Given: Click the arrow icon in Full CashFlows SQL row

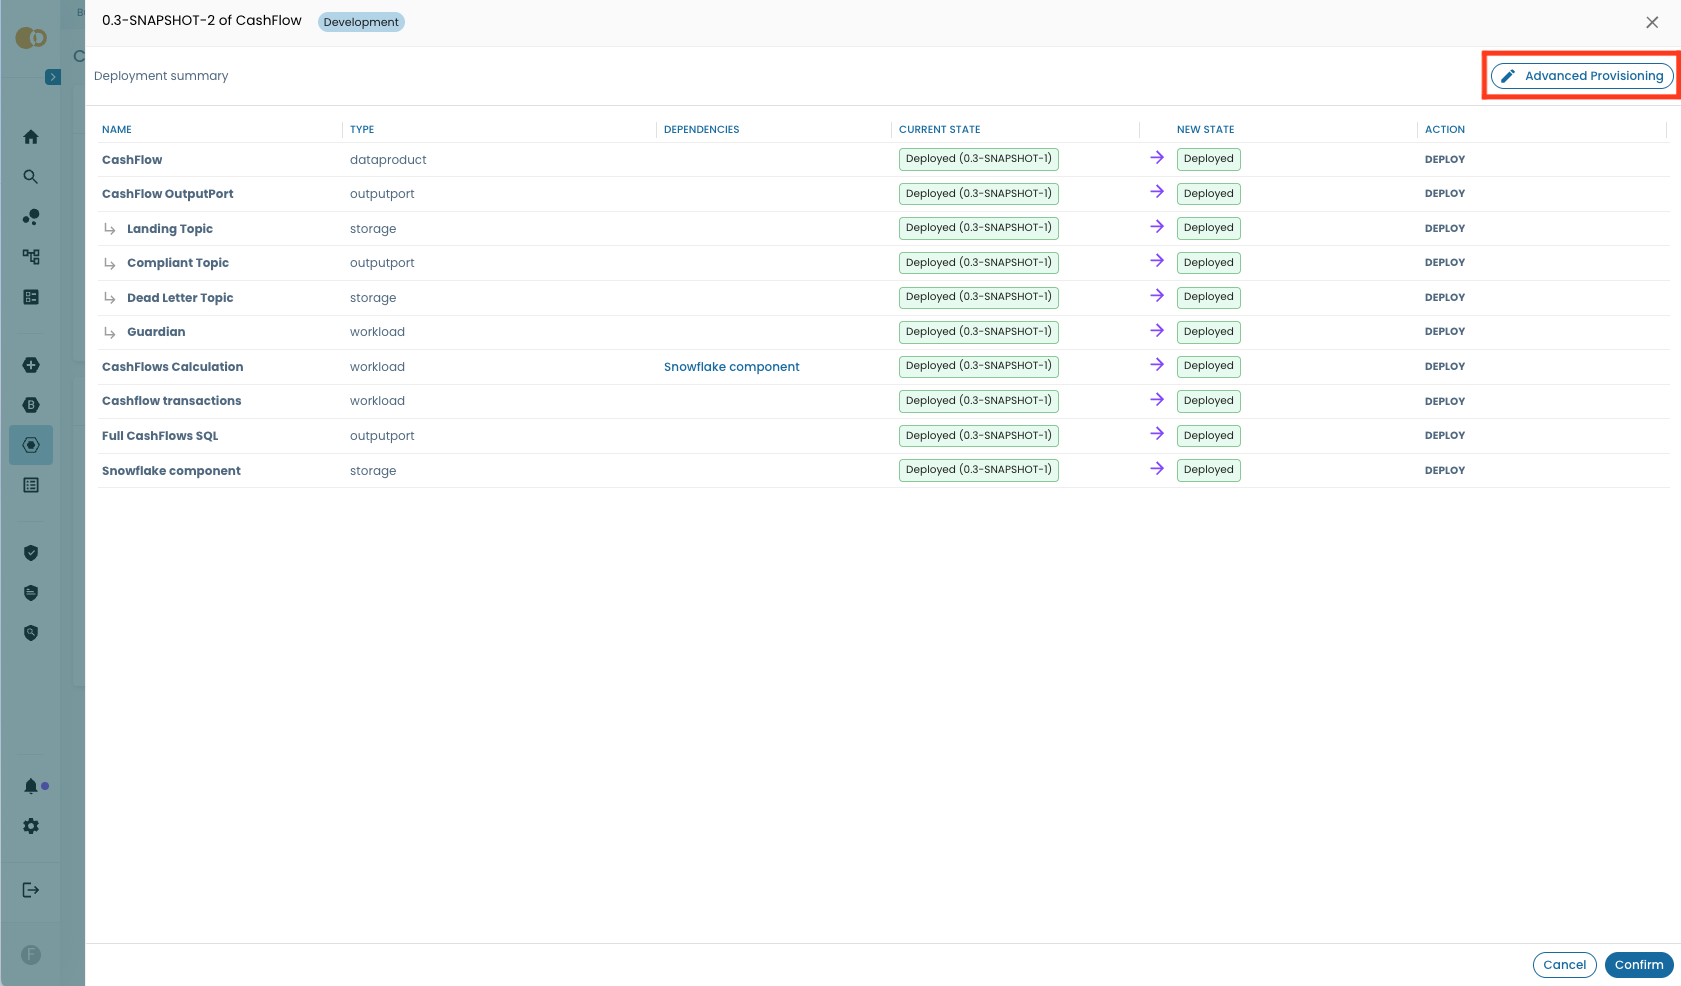Looking at the screenshot, I should click(1157, 434).
